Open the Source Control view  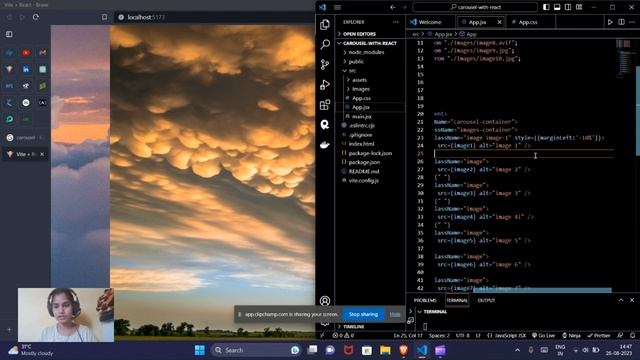[x=325, y=64]
